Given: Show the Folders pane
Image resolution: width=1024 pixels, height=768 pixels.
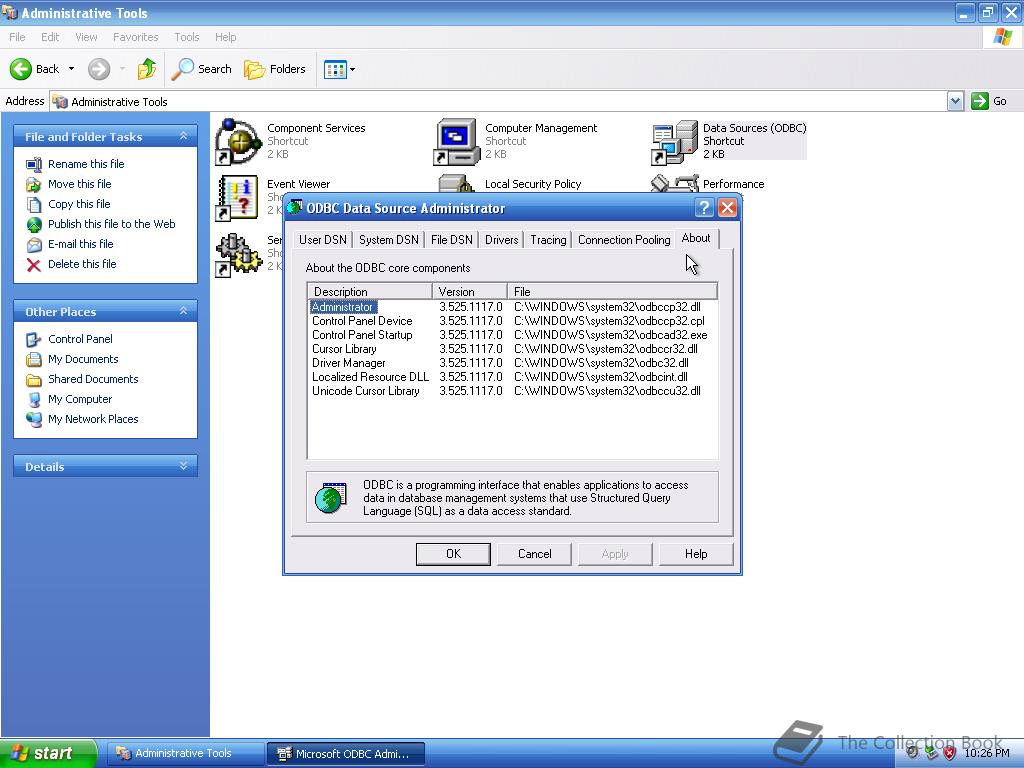Looking at the screenshot, I should tap(274, 69).
